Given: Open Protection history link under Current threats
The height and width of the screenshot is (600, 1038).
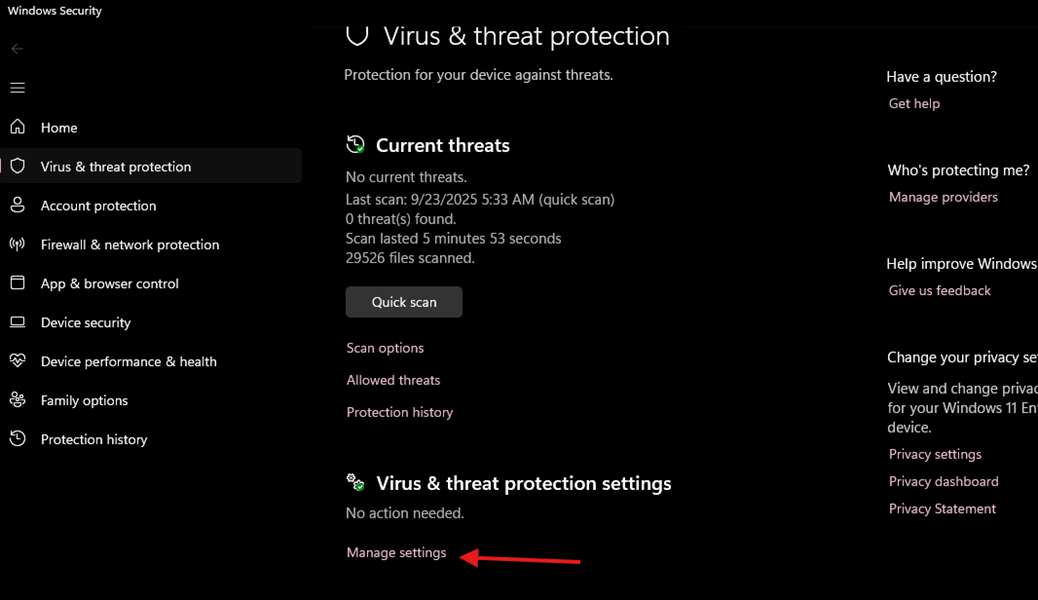Looking at the screenshot, I should pyautogui.click(x=399, y=412).
